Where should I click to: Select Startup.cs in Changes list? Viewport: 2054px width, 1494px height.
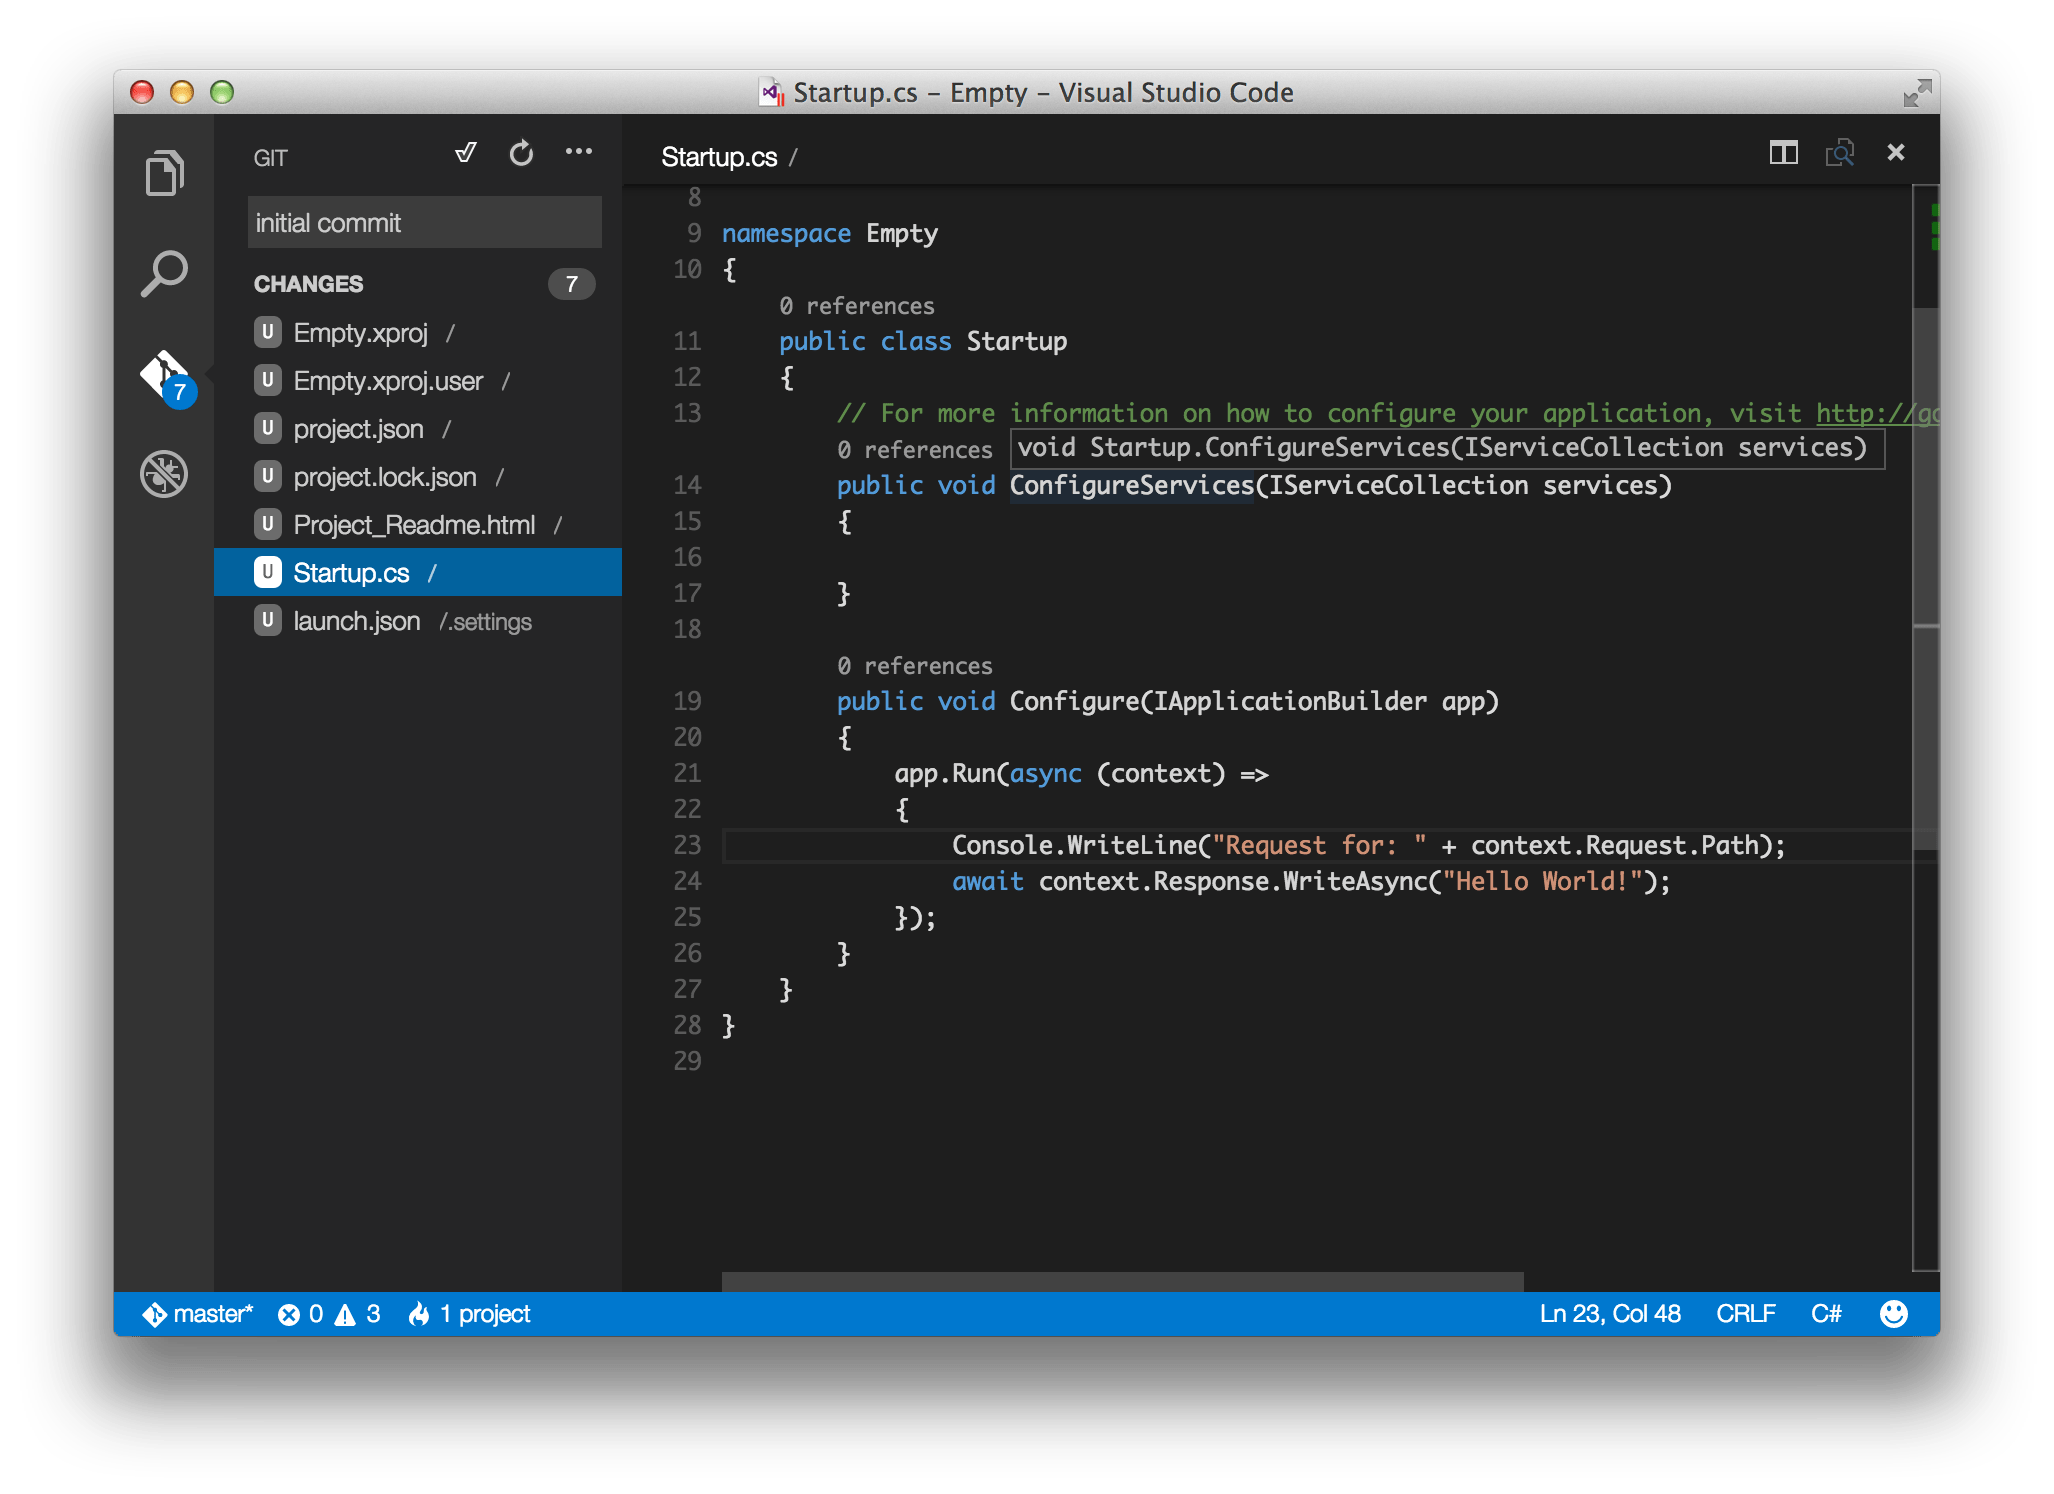point(418,573)
